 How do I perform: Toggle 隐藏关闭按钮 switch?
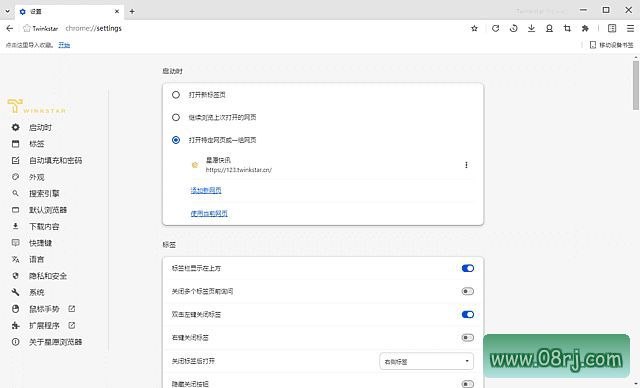(467, 384)
